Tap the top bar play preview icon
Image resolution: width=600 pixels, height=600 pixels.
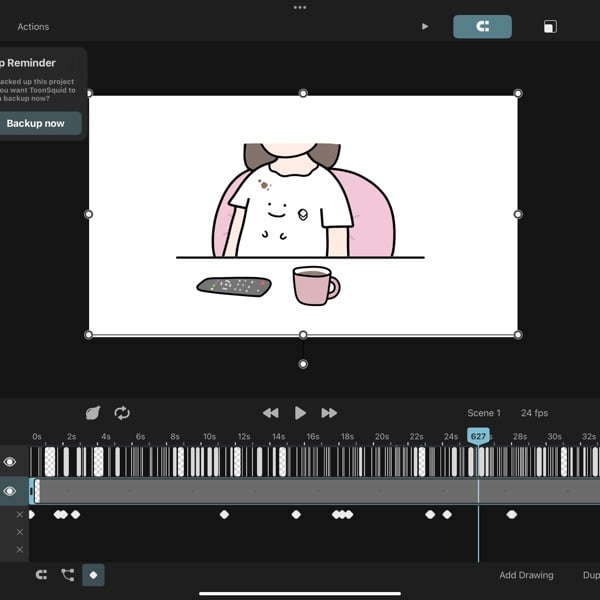pos(425,27)
